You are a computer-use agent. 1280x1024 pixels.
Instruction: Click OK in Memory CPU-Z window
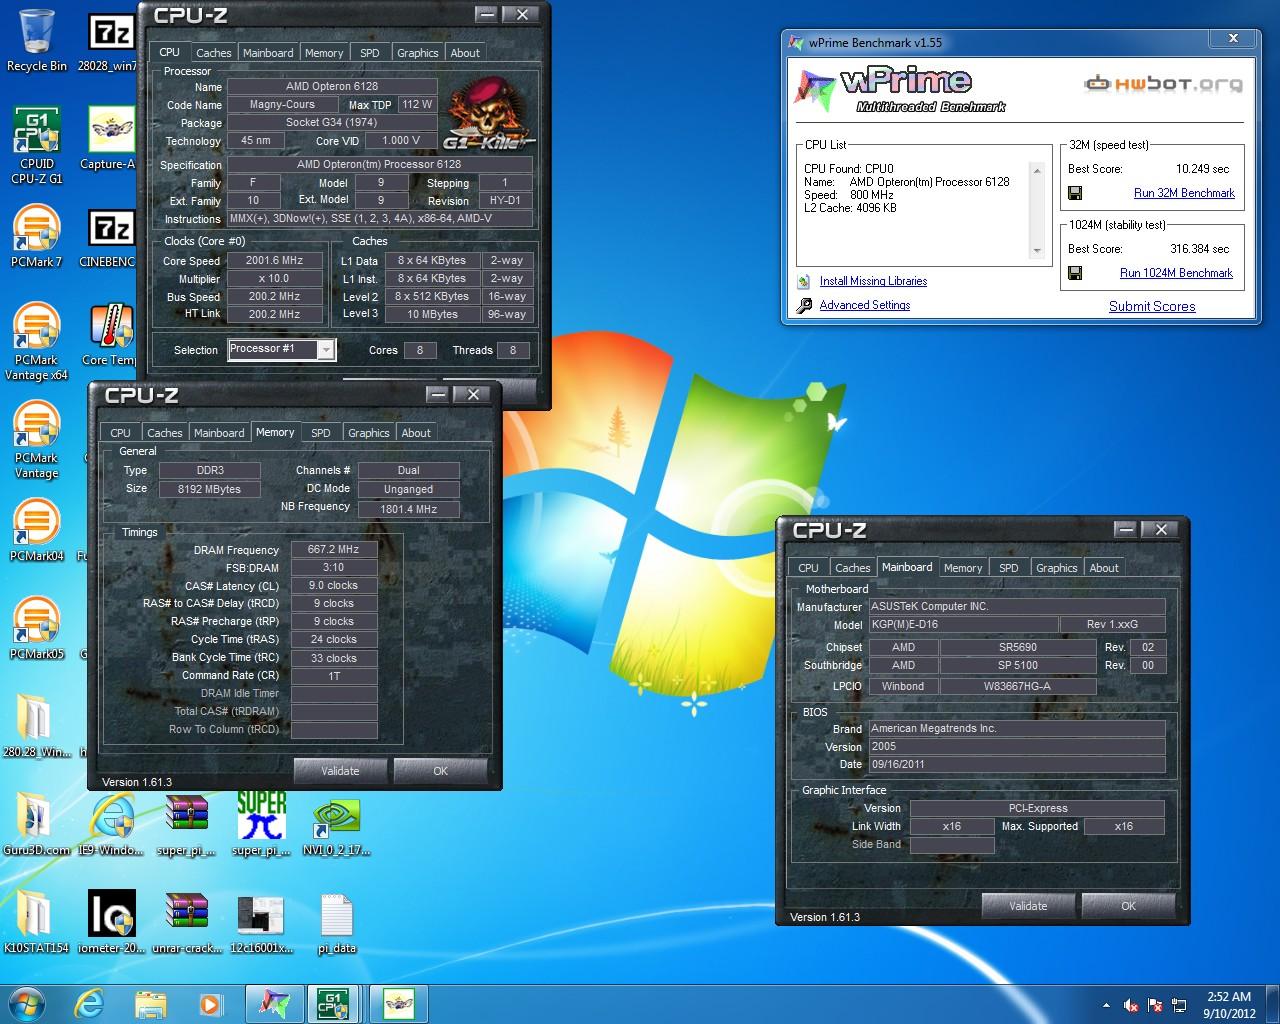(x=440, y=771)
